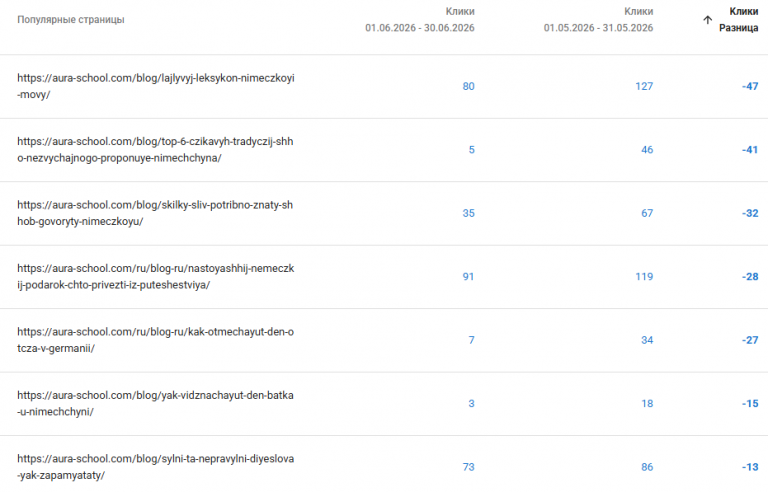Open the lajlyvyj-leksykon-nimeczkoyi-movy page row
Viewport: 768px width, 492px height.
[x=384, y=86]
